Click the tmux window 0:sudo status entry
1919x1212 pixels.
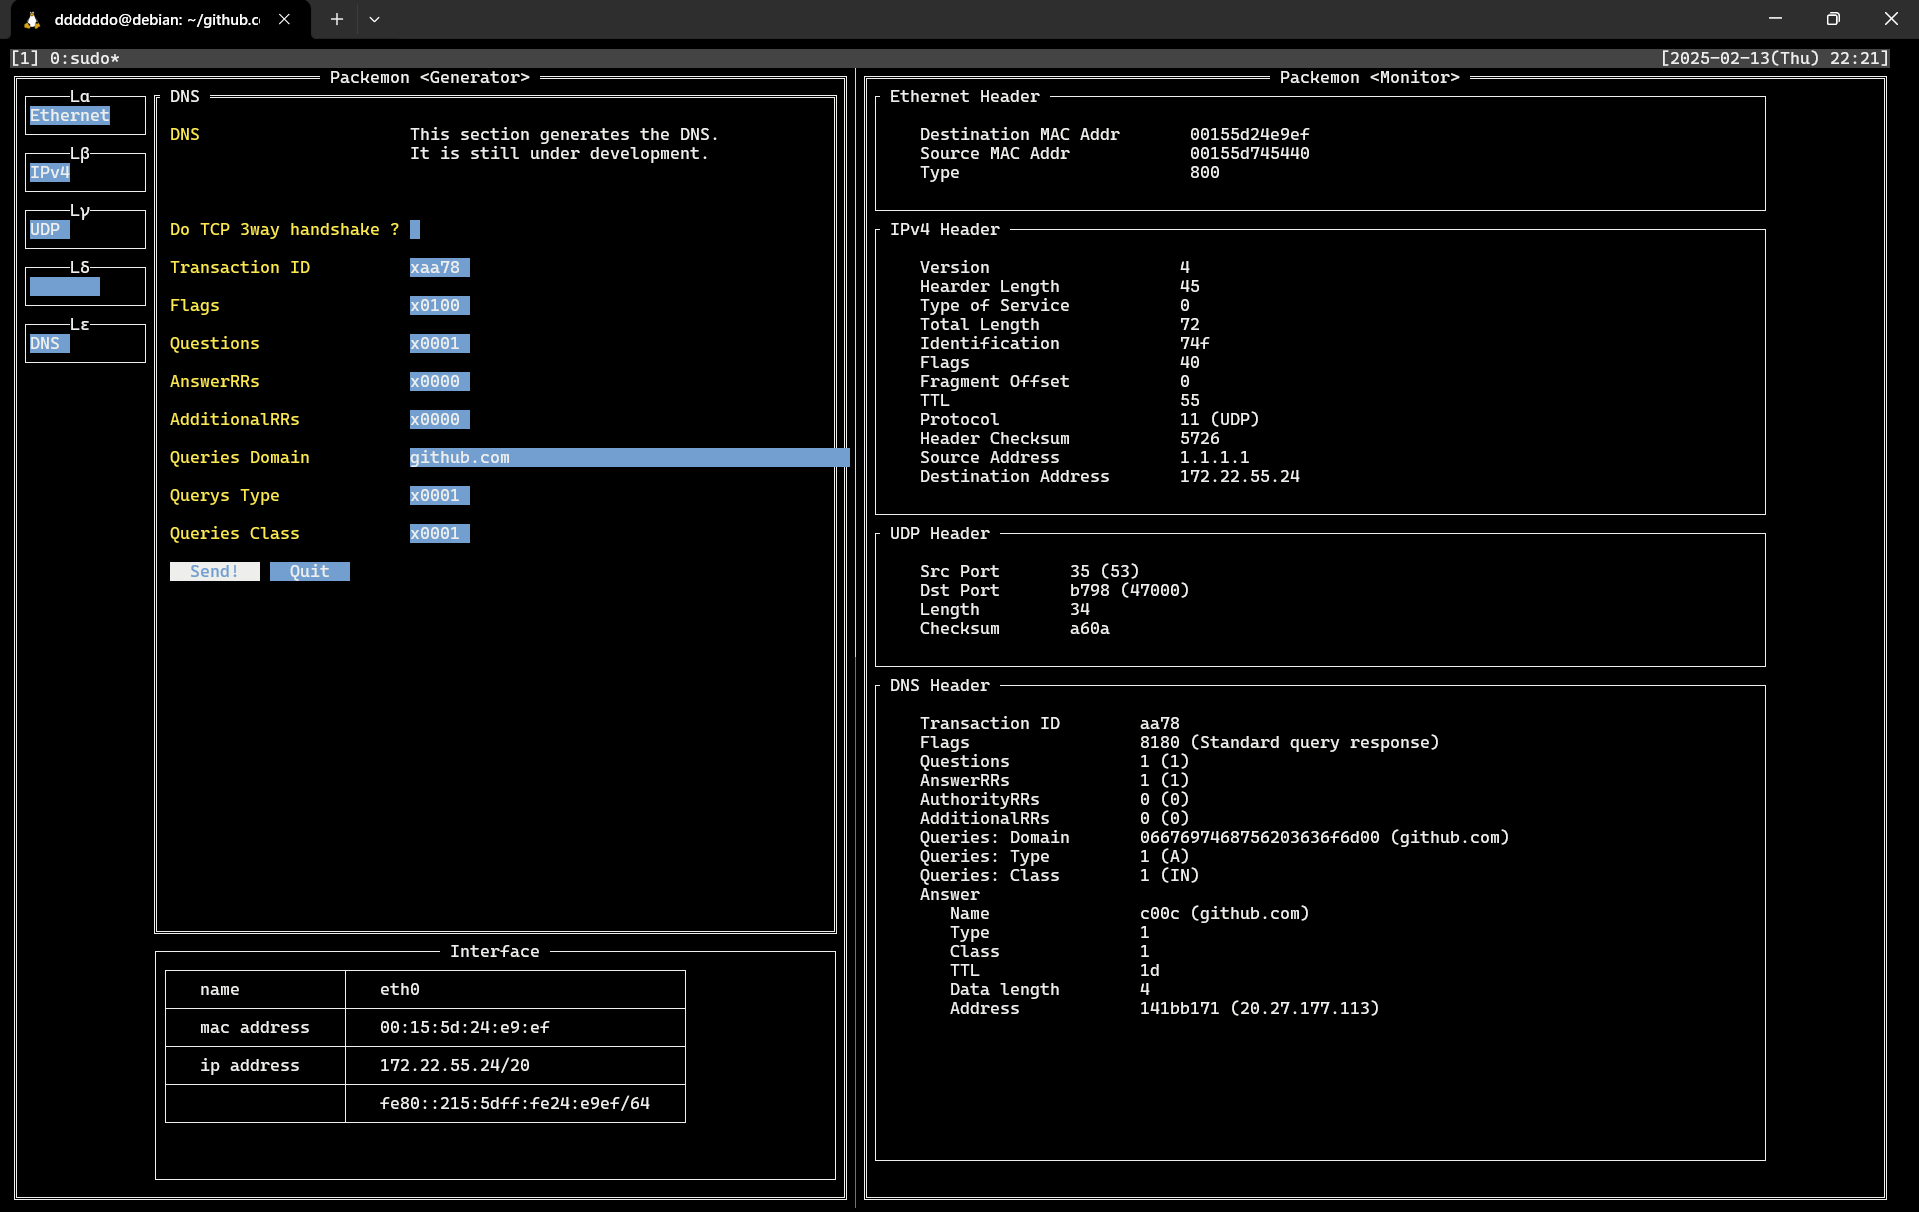click(x=85, y=59)
